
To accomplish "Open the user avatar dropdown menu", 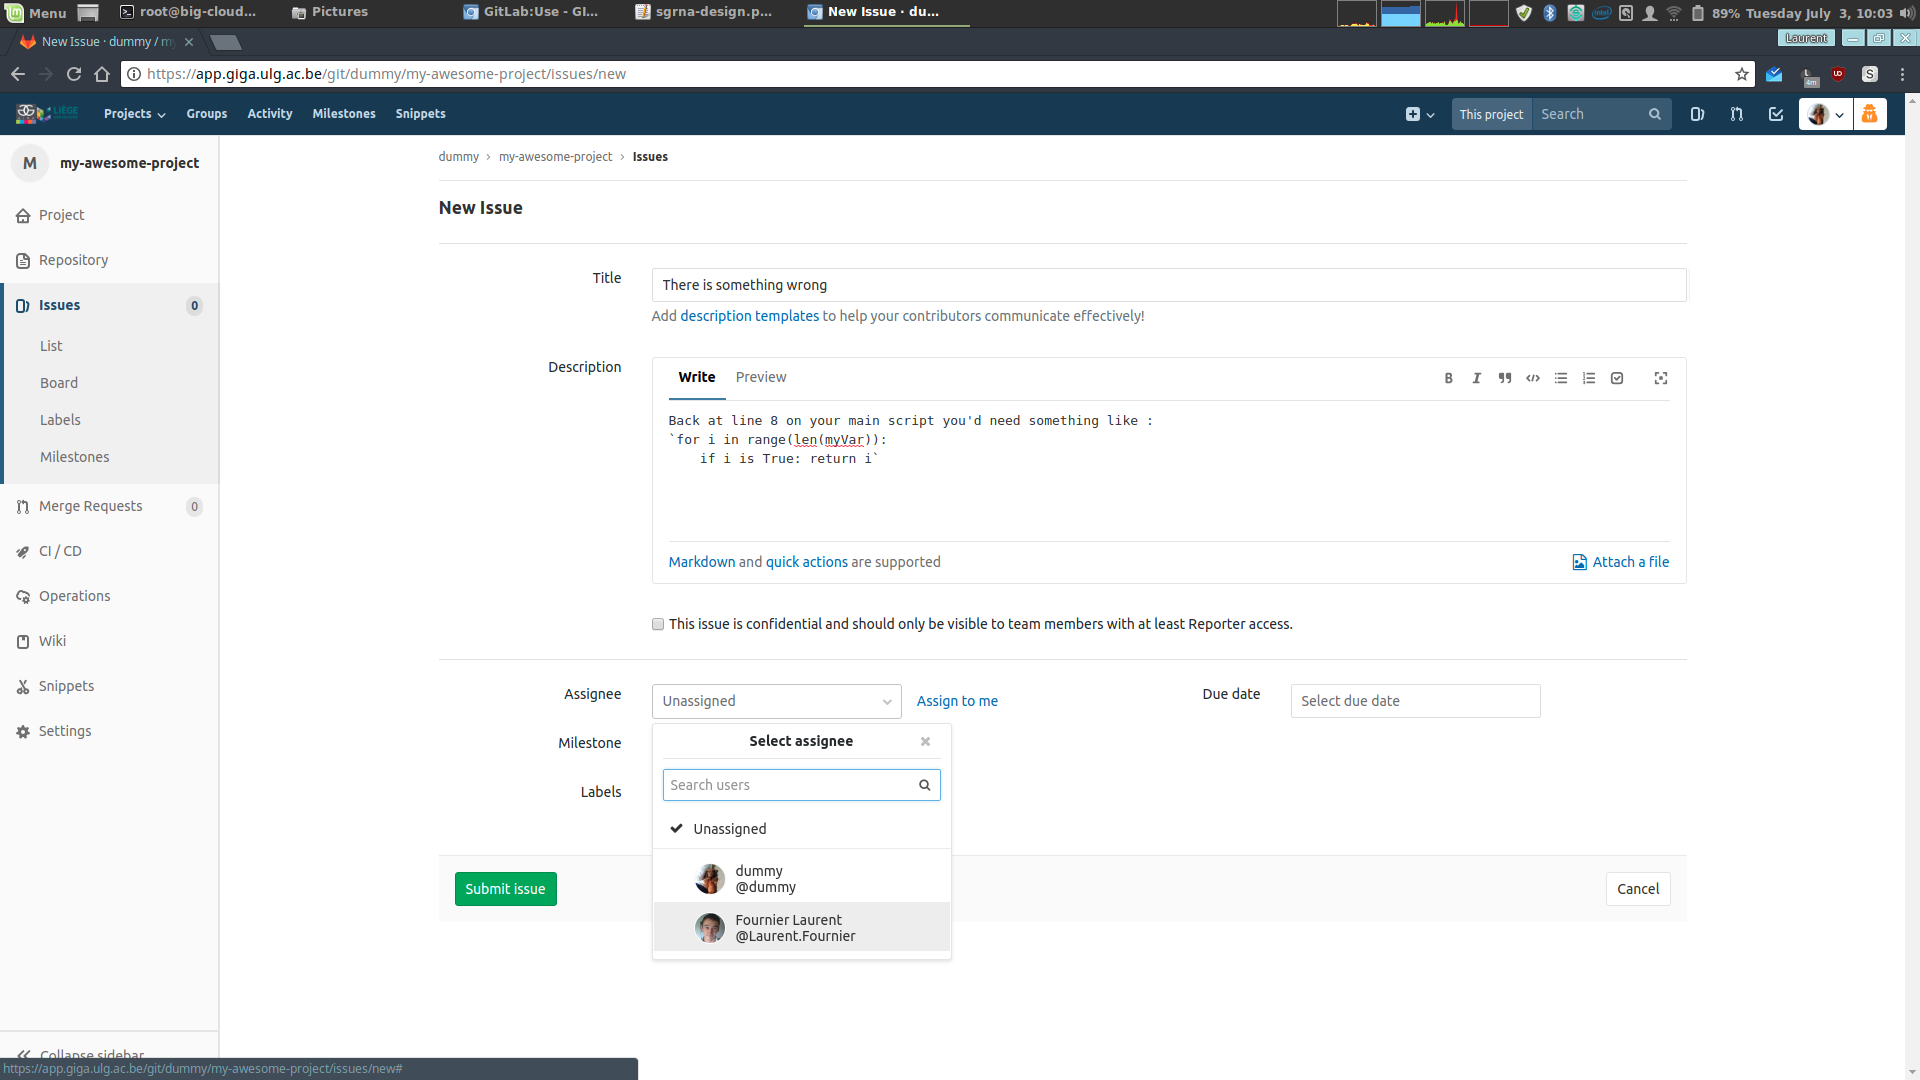I will click(1826, 114).
